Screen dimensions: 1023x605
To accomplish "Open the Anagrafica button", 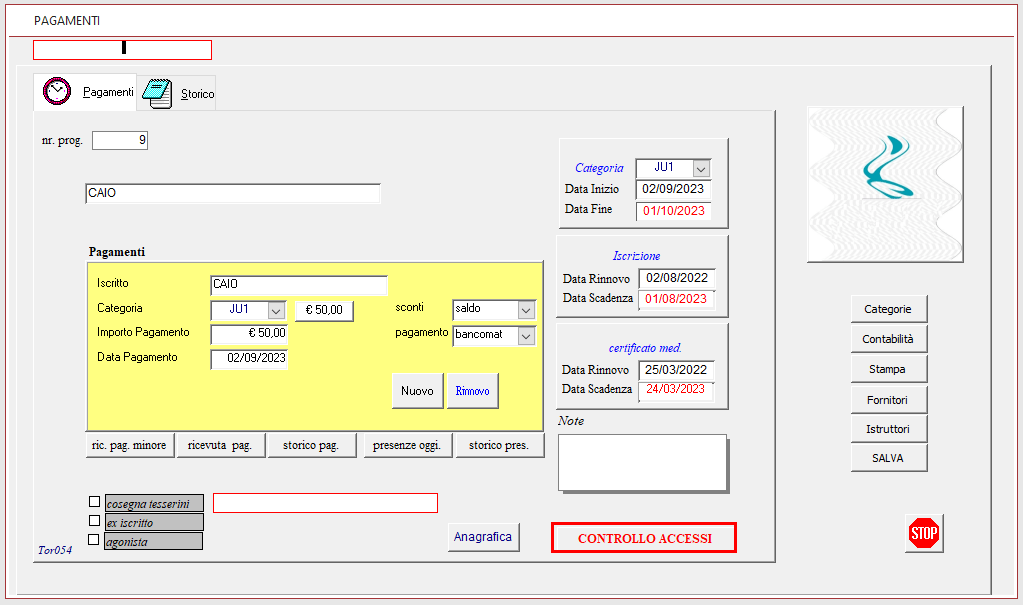I will click(x=483, y=537).
